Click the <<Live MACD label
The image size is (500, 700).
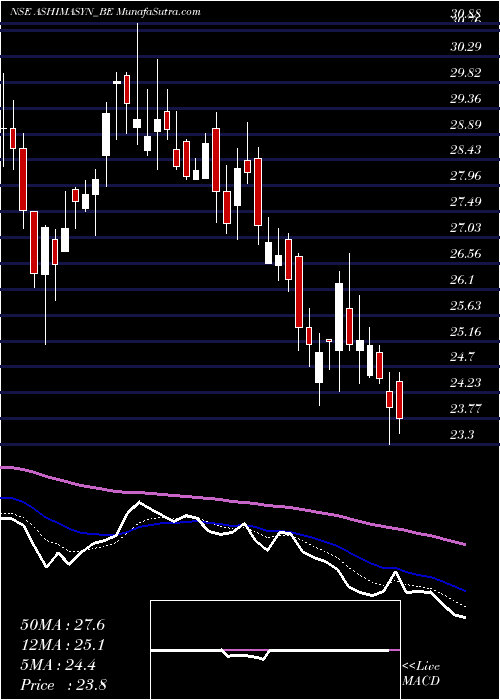tap(421, 674)
